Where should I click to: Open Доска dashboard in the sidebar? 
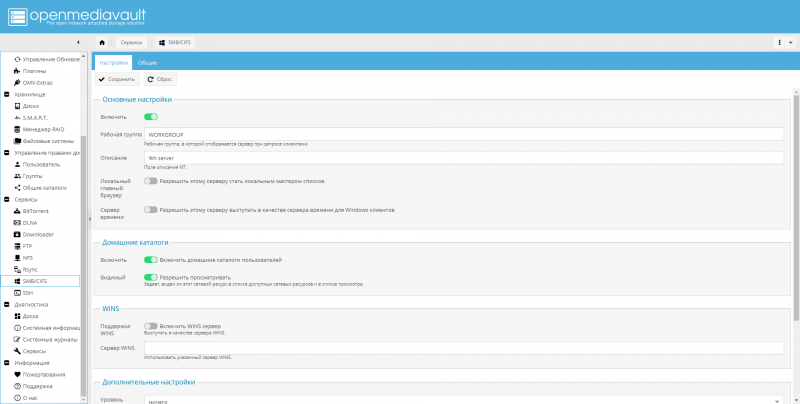click(x=30, y=316)
